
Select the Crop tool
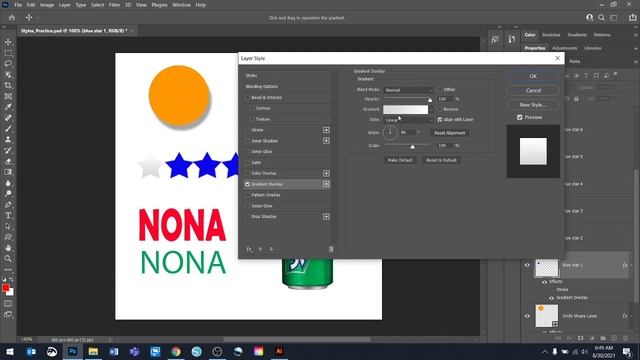pos(8,85)
